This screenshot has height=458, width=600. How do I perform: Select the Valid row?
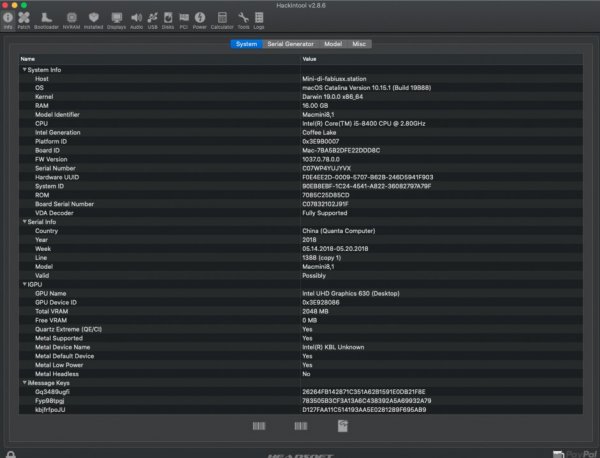tap(301, 275)
